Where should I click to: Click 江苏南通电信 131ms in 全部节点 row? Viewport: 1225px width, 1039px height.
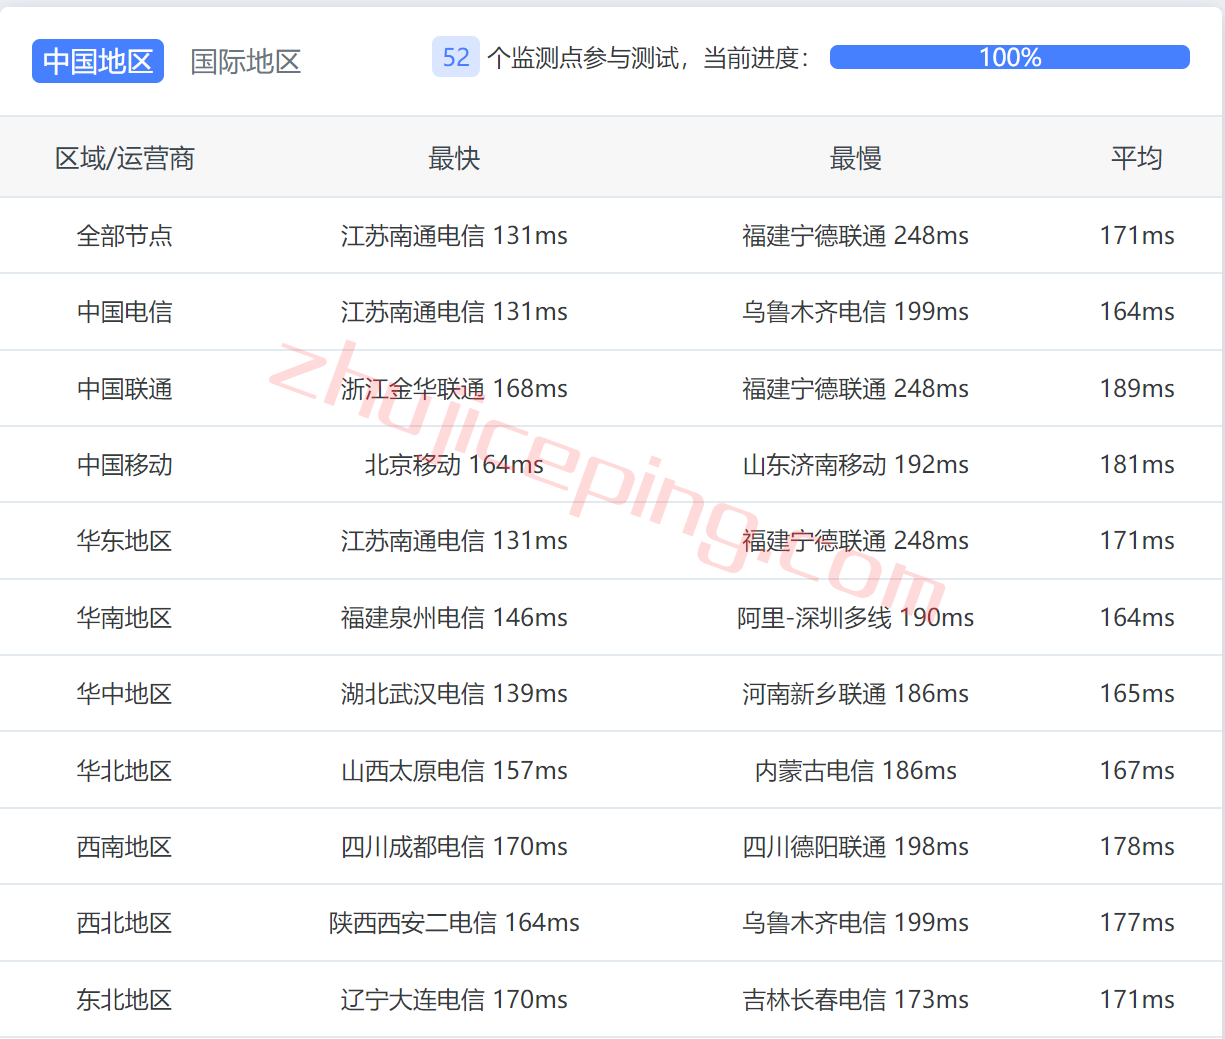coord(454,235)
